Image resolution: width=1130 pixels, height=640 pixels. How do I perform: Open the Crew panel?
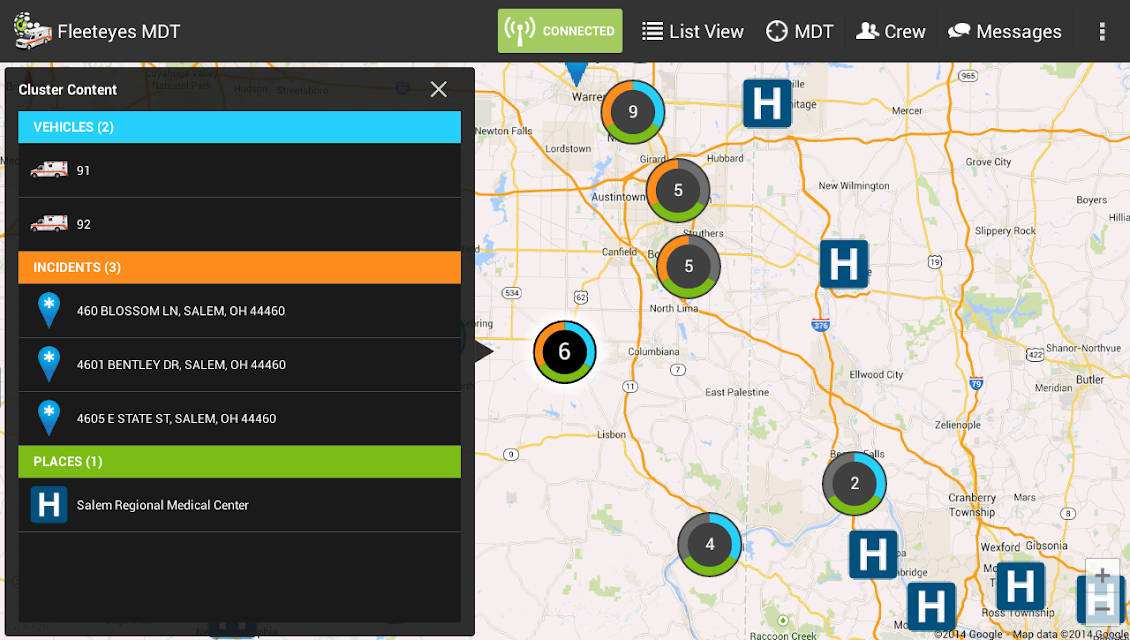pos(891,32)
